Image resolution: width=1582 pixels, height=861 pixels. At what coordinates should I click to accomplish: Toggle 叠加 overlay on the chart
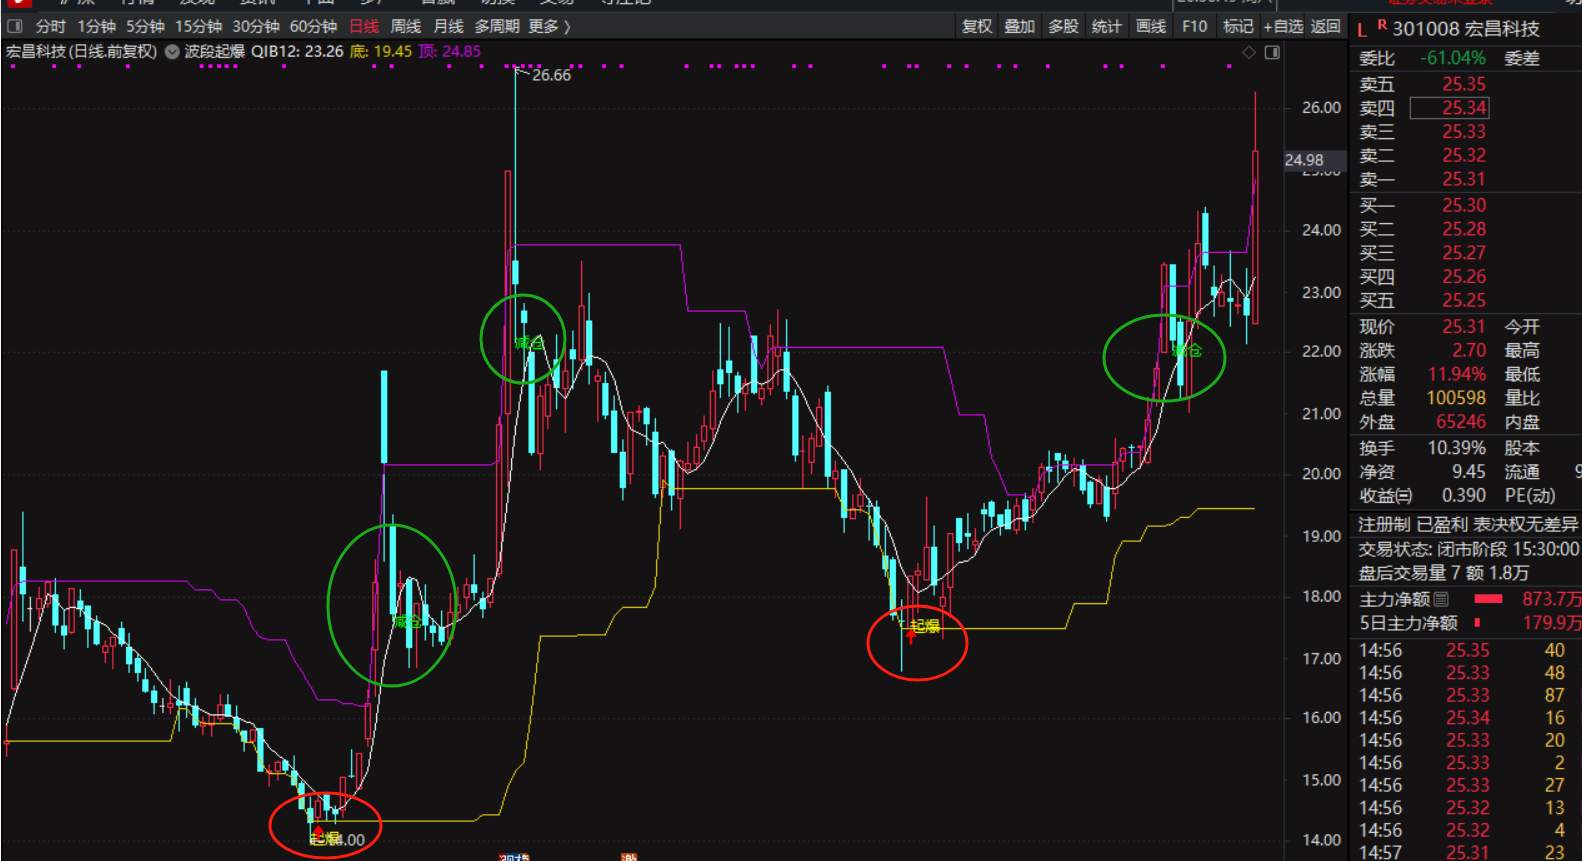(1019, 26)
